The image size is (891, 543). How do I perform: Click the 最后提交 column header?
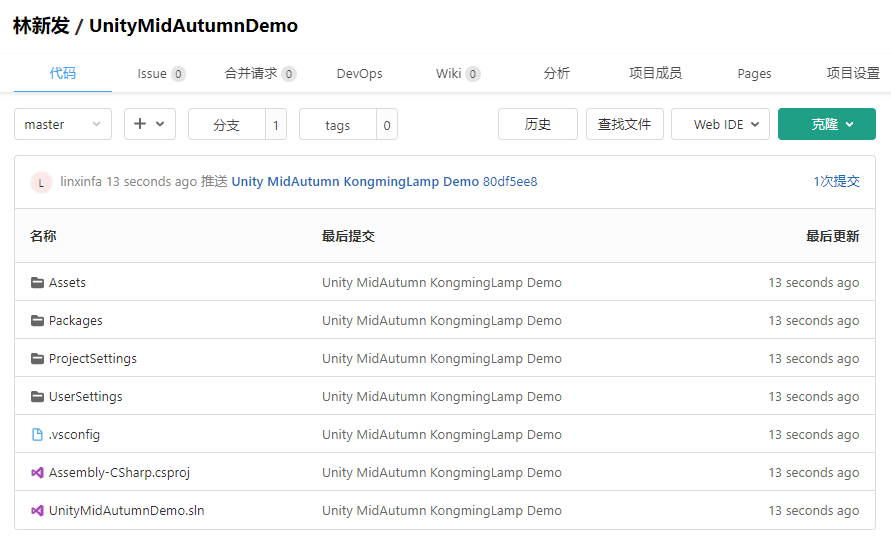[348, 236]
